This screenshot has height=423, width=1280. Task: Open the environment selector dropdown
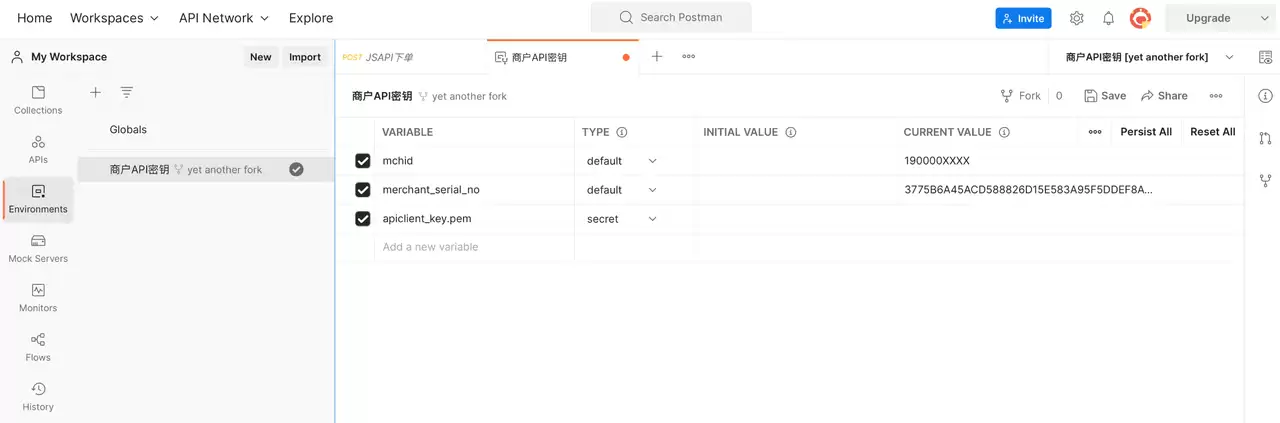point(1150,57)
